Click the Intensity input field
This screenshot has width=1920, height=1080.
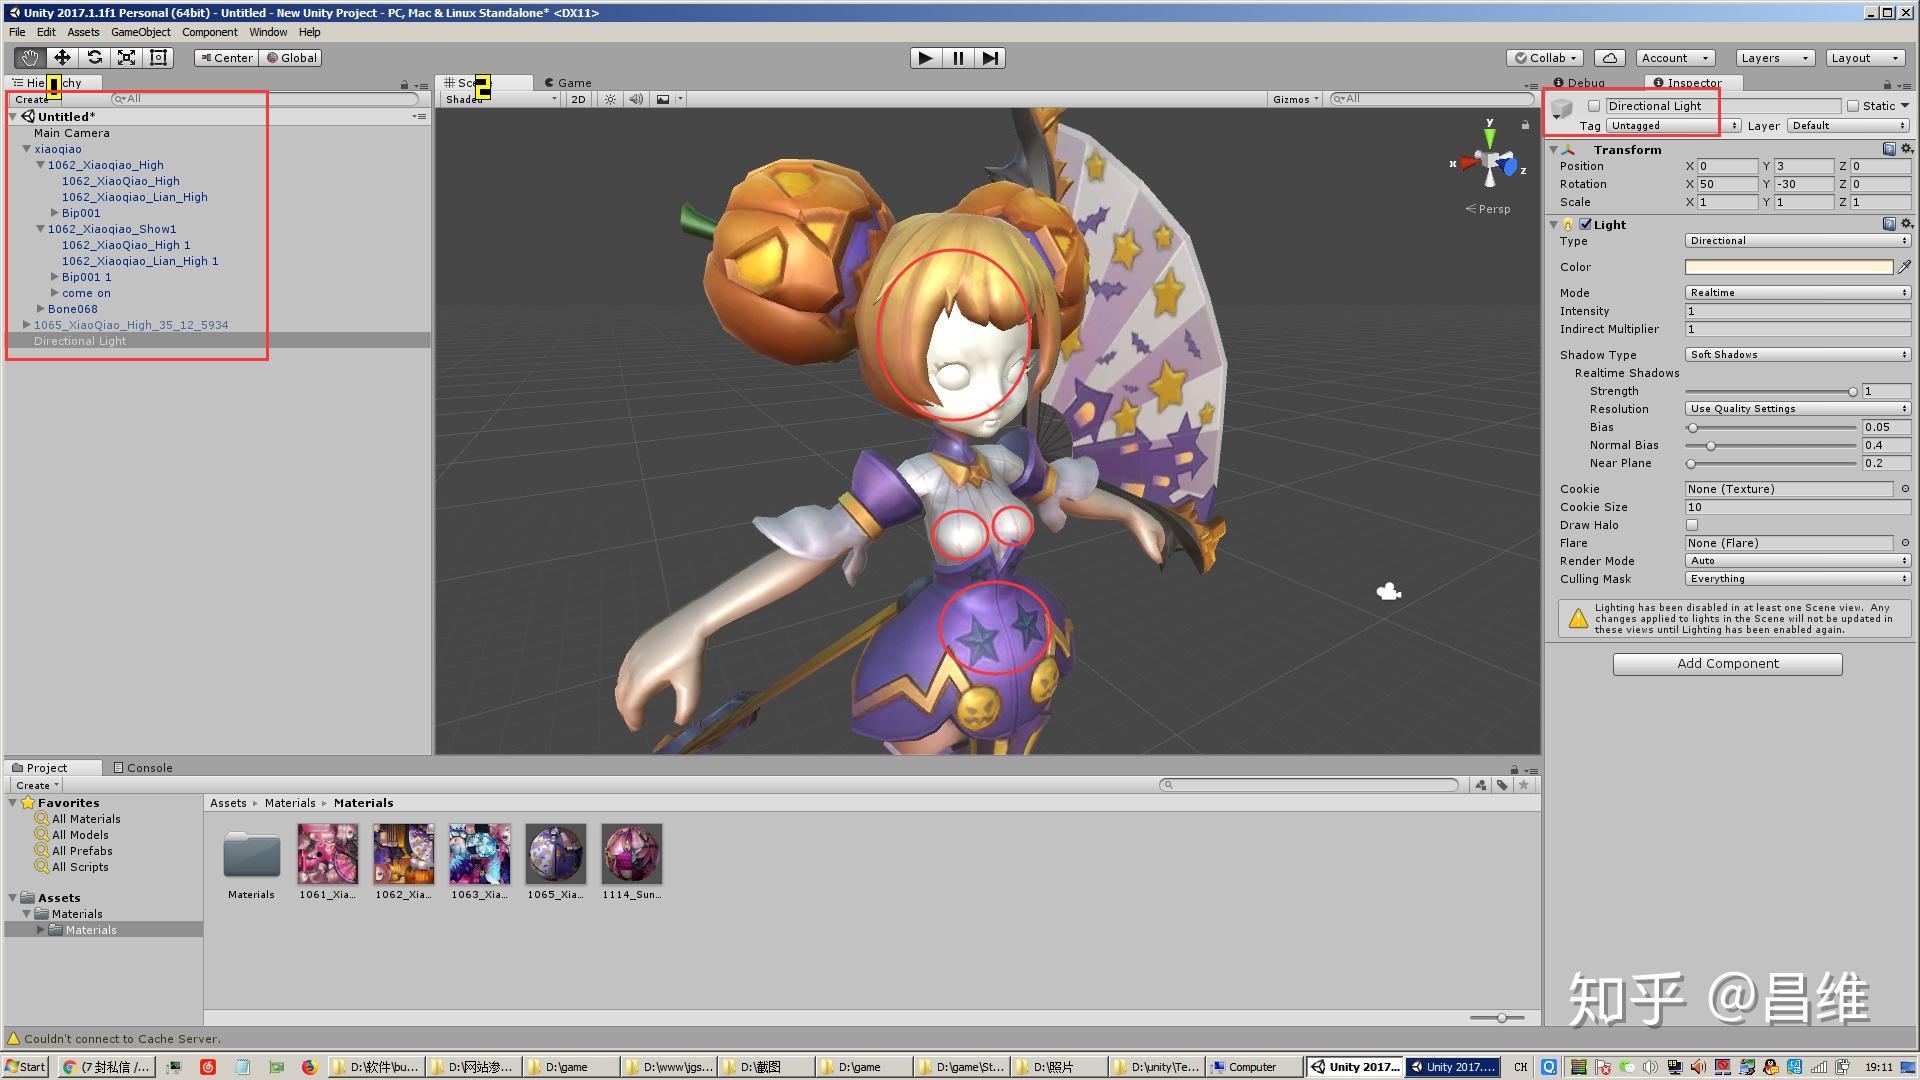[1798, 311]
